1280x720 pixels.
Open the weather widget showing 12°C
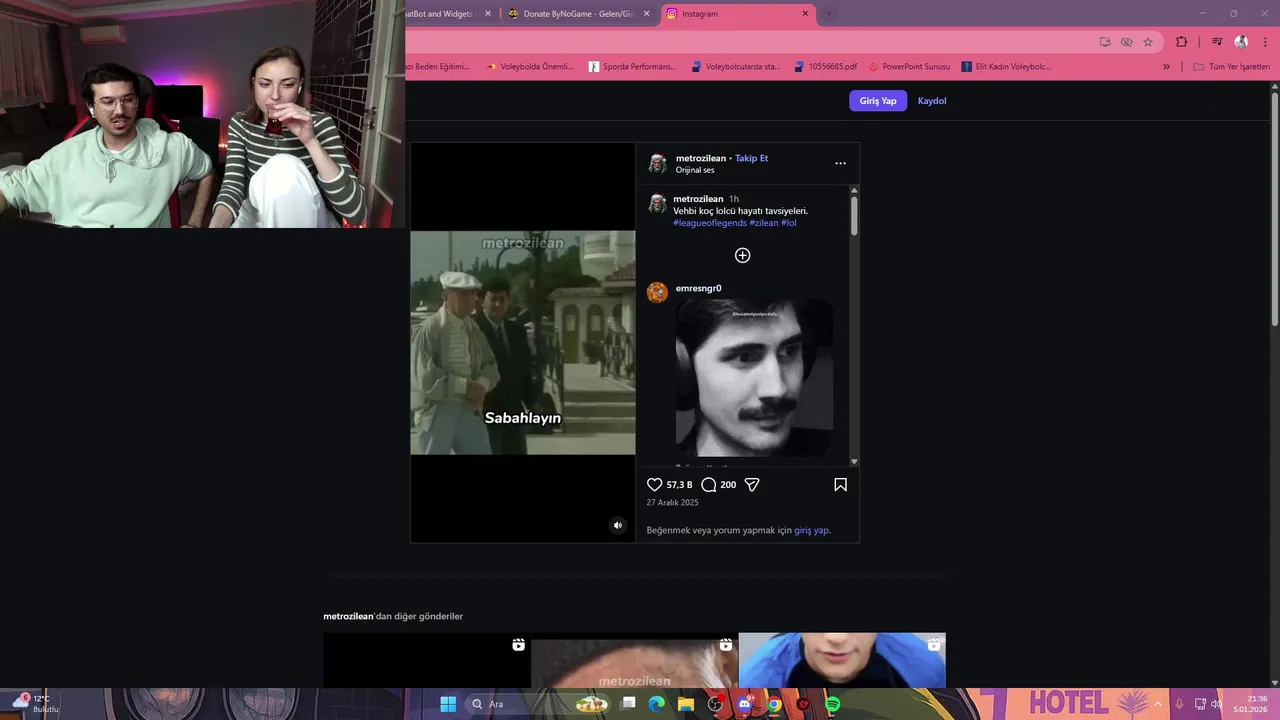(34, 704)
